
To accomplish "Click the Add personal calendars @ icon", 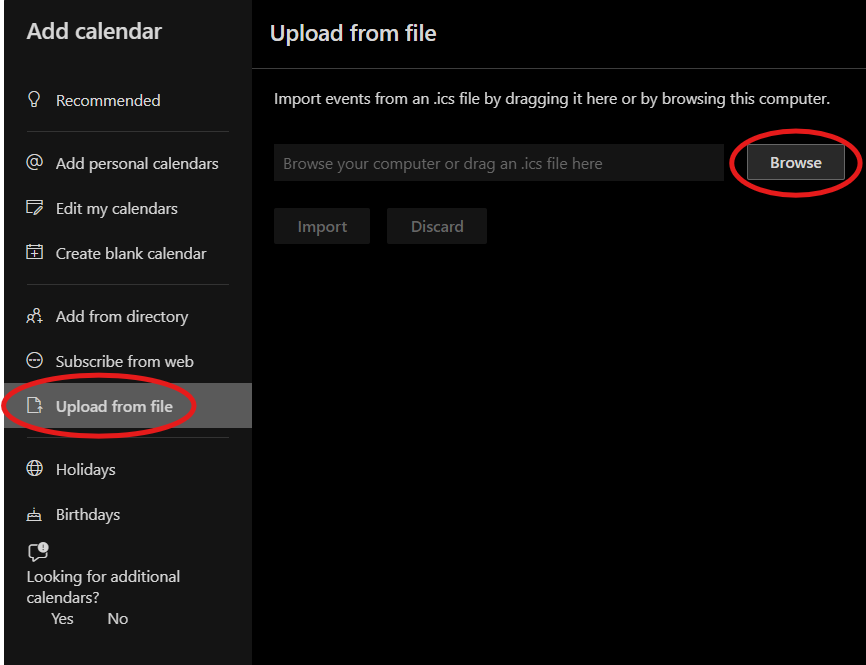I will point(35,162).
